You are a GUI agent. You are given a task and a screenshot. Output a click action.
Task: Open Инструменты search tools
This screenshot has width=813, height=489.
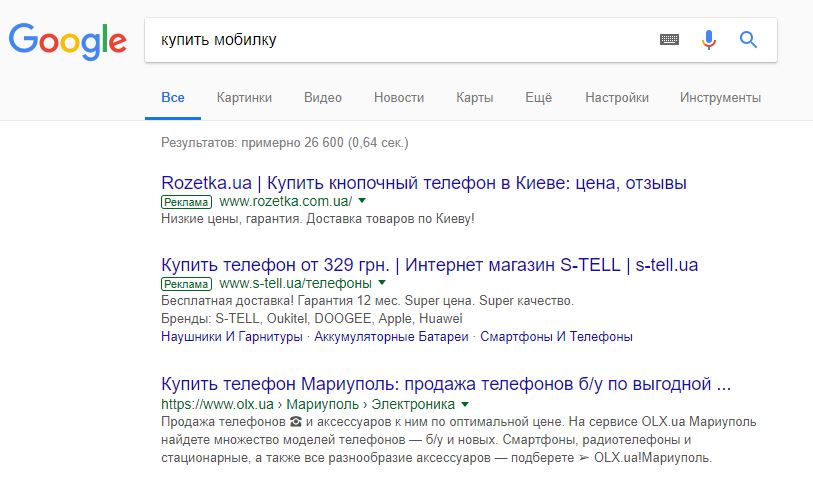[x=720, y=97]
